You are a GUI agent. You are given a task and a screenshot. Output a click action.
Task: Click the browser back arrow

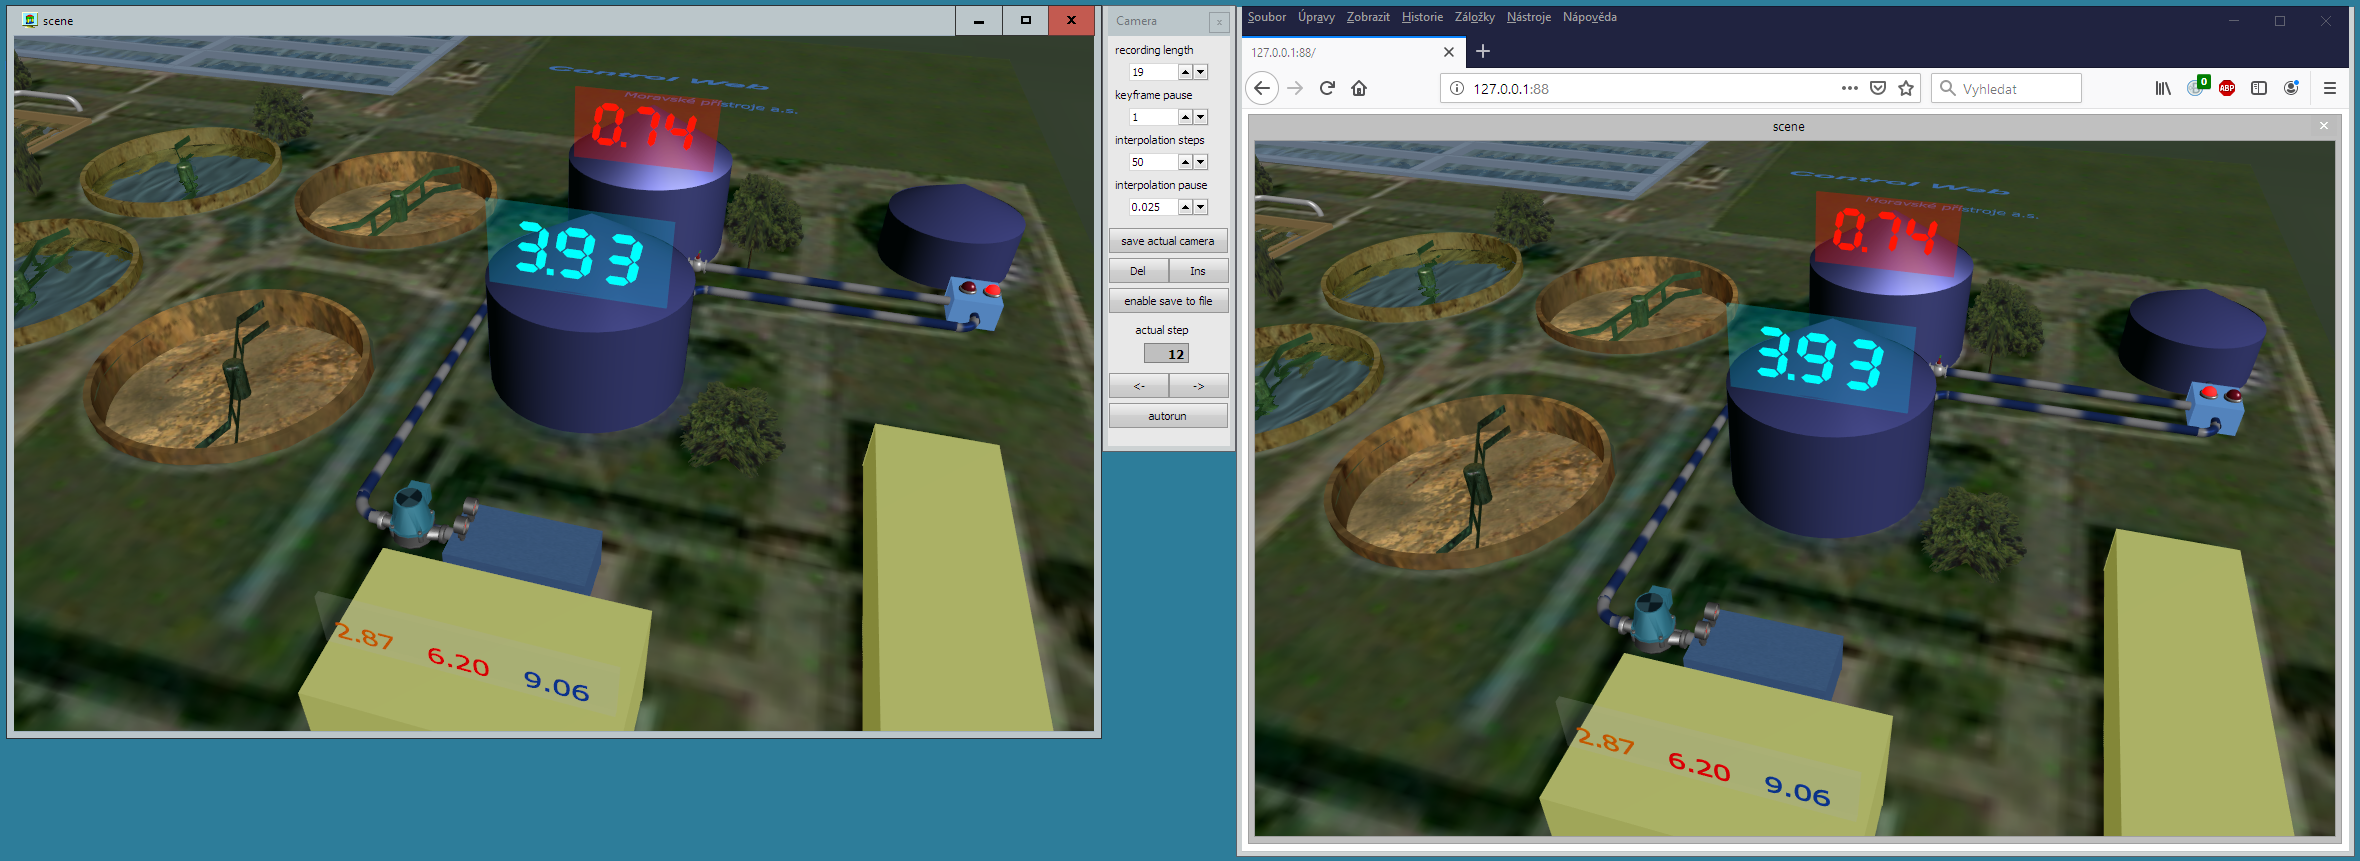[x=1262, y=88]
